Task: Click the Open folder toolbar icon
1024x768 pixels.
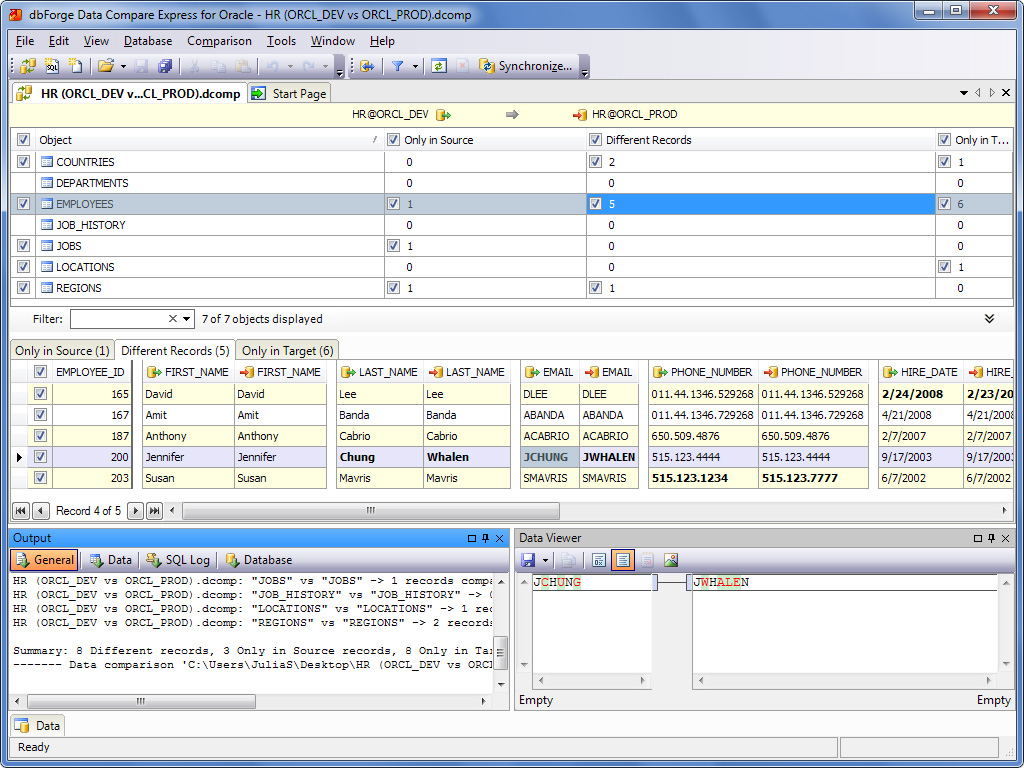Action: (106, 66)
